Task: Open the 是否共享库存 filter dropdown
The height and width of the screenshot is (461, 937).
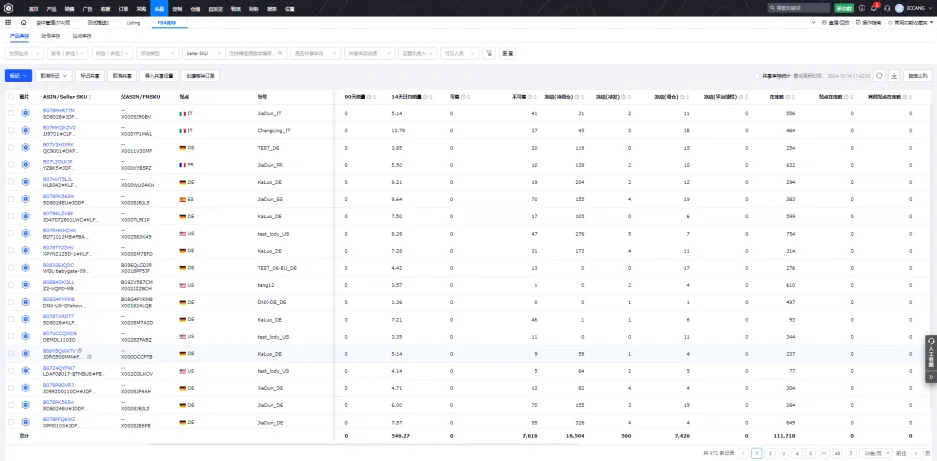Action: pos(316,53)
